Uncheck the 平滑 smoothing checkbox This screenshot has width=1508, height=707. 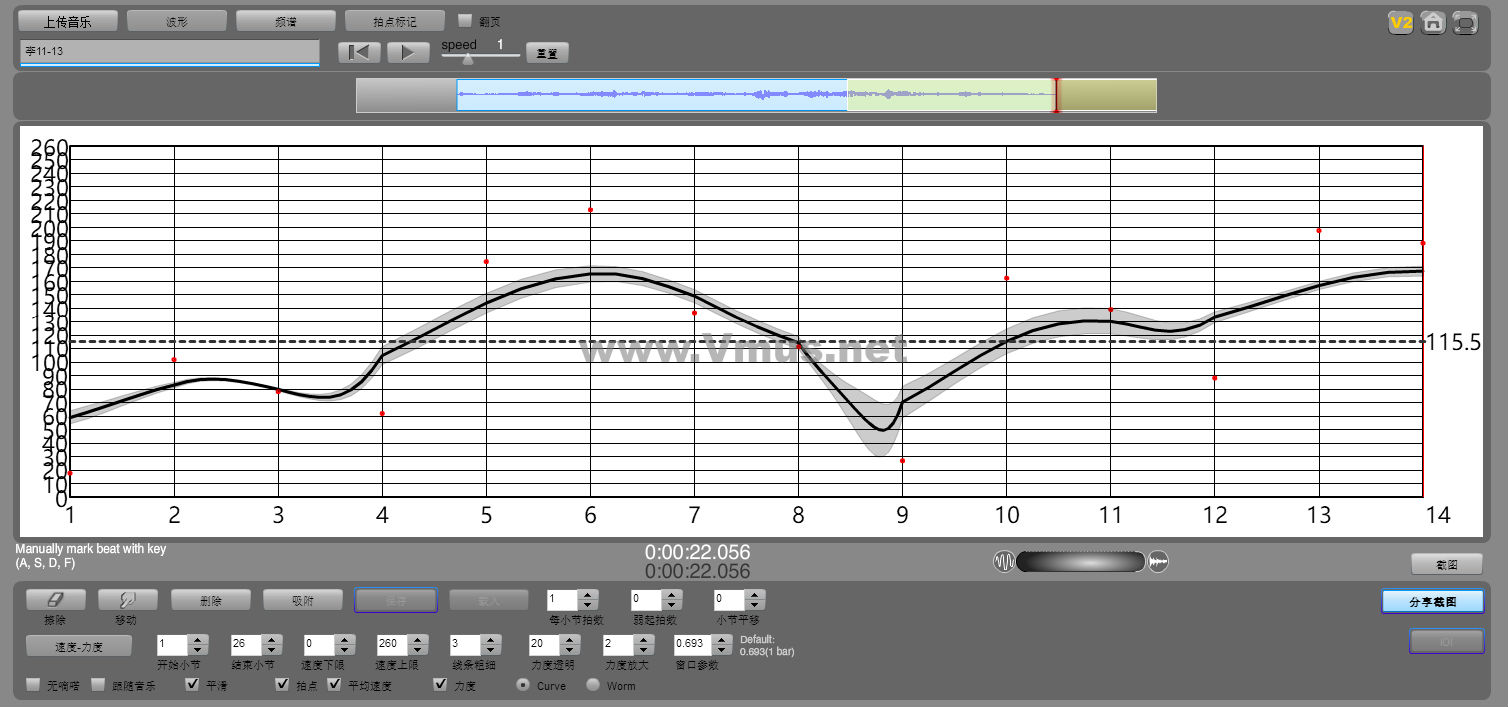[193, 685]
